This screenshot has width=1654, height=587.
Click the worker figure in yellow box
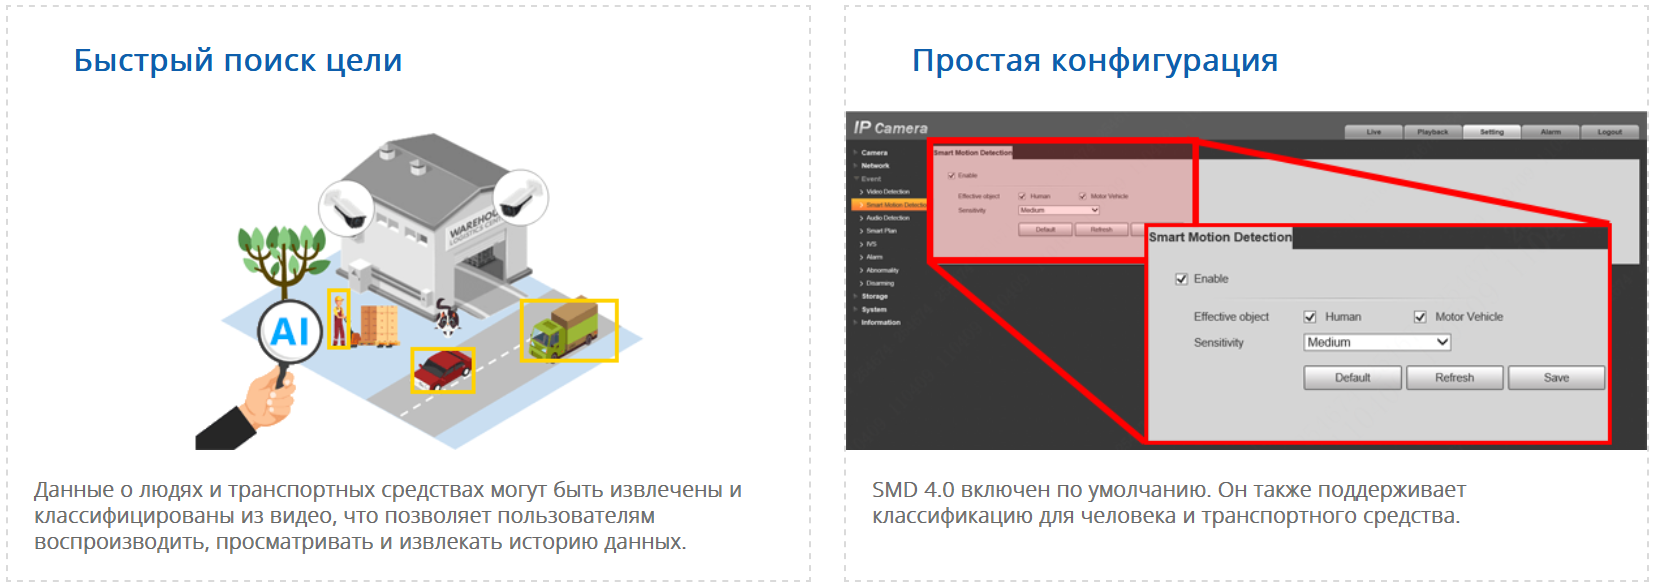[339, 319]
